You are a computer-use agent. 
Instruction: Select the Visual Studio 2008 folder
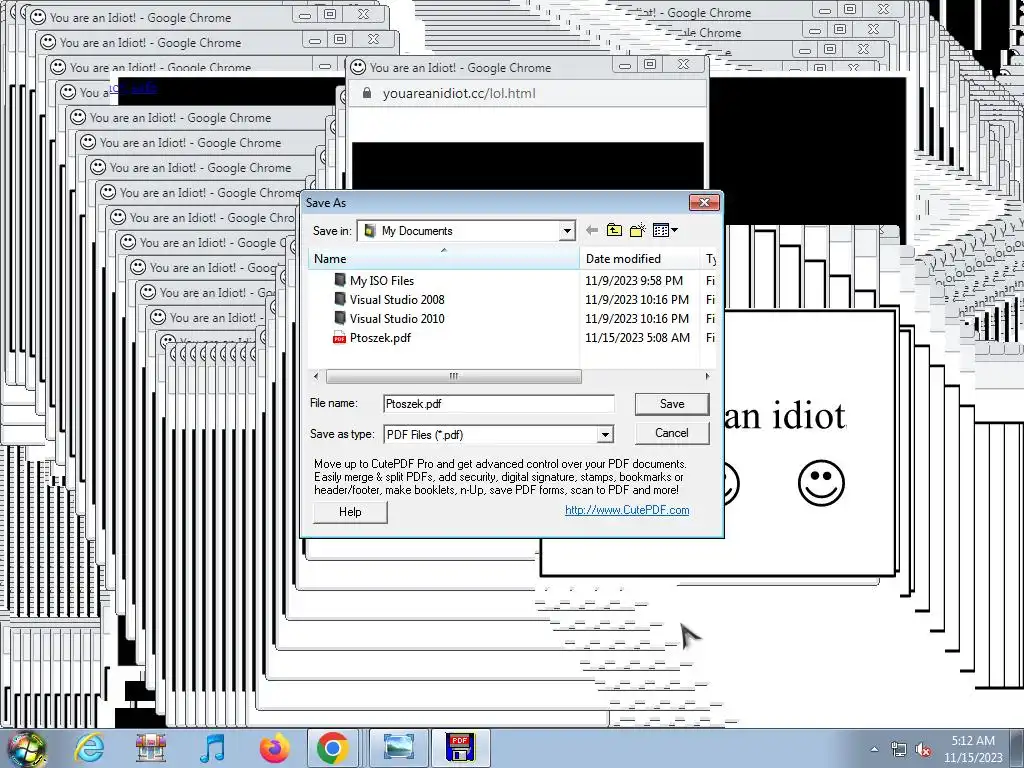(396, 299)
